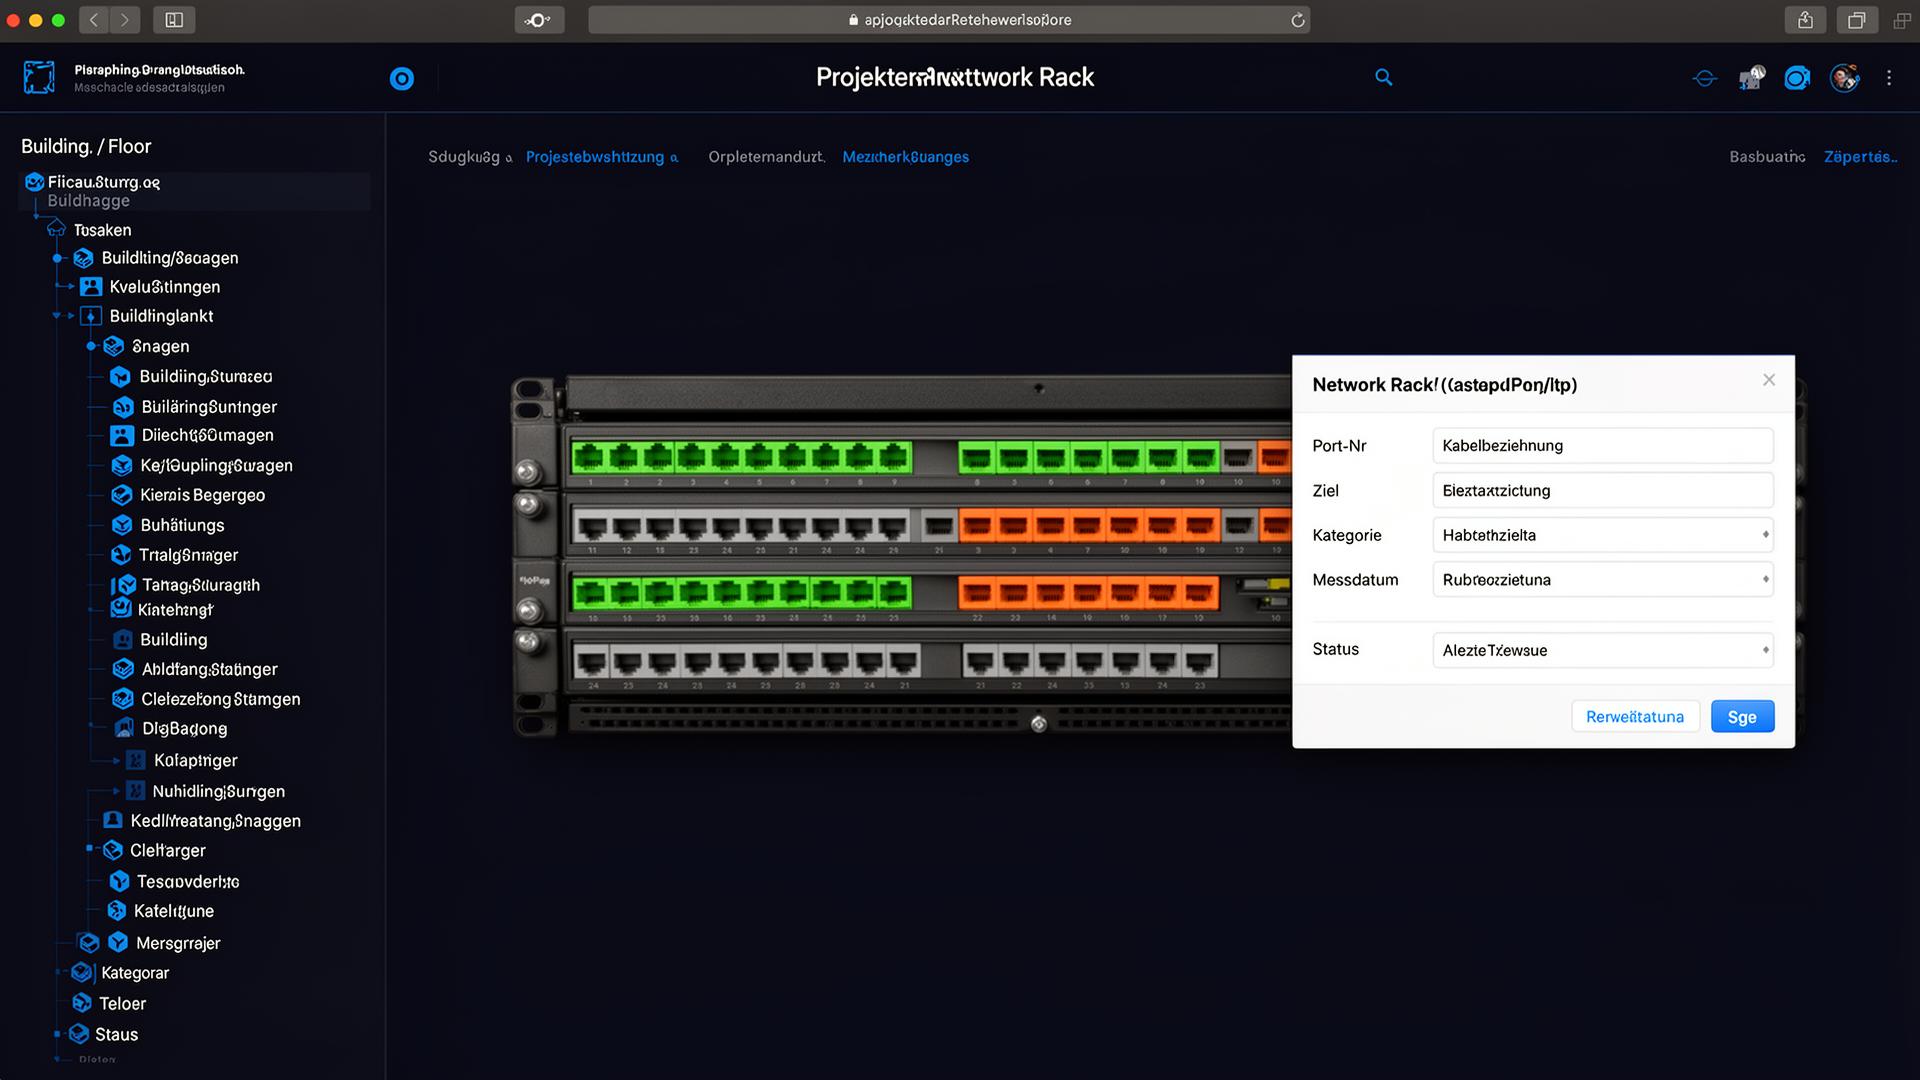Click the Safari sidebar toggle icon
The height and width of the screenshot is (1080, 1920).
point(174,20)
